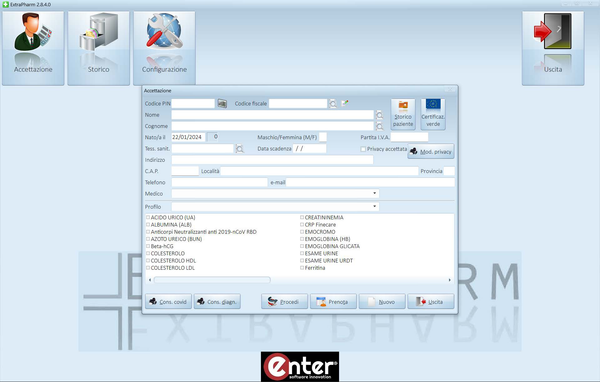Expand the Medico dropdown
Viewport: 600px width, 382px height.
(x=374, y=194)
